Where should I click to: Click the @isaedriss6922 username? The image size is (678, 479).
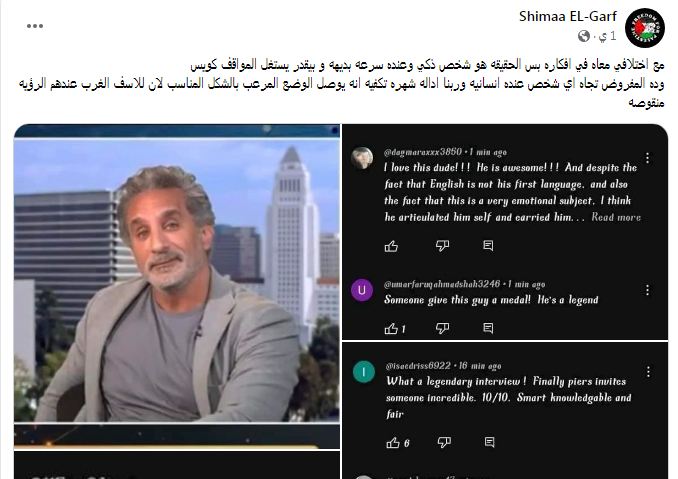(x=418, y=366)
